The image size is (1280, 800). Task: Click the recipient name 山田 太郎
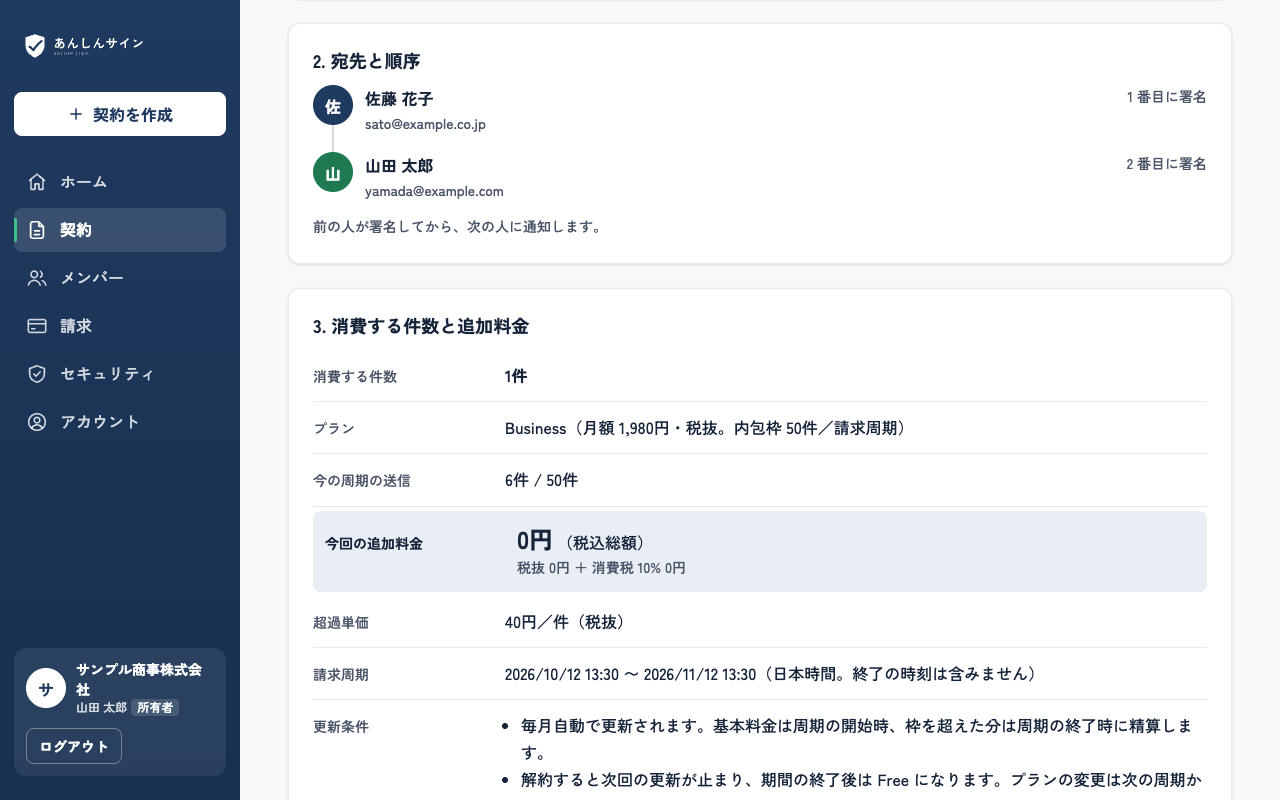[399, 165]
